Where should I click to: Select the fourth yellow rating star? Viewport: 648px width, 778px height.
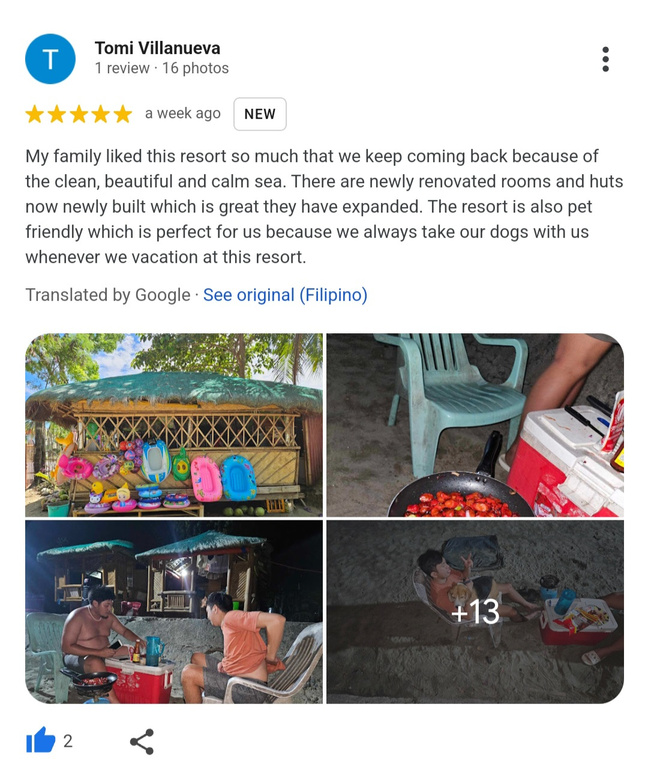(x=101, y=114)
